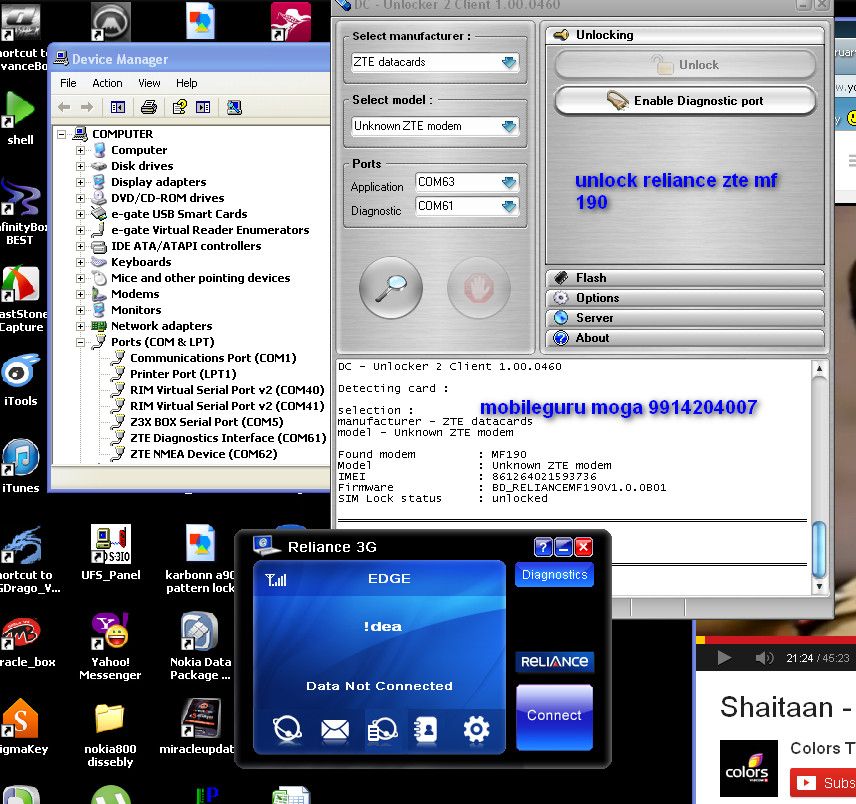
Task: Expand the Modems tree node
Action: [x=80, y=294]
